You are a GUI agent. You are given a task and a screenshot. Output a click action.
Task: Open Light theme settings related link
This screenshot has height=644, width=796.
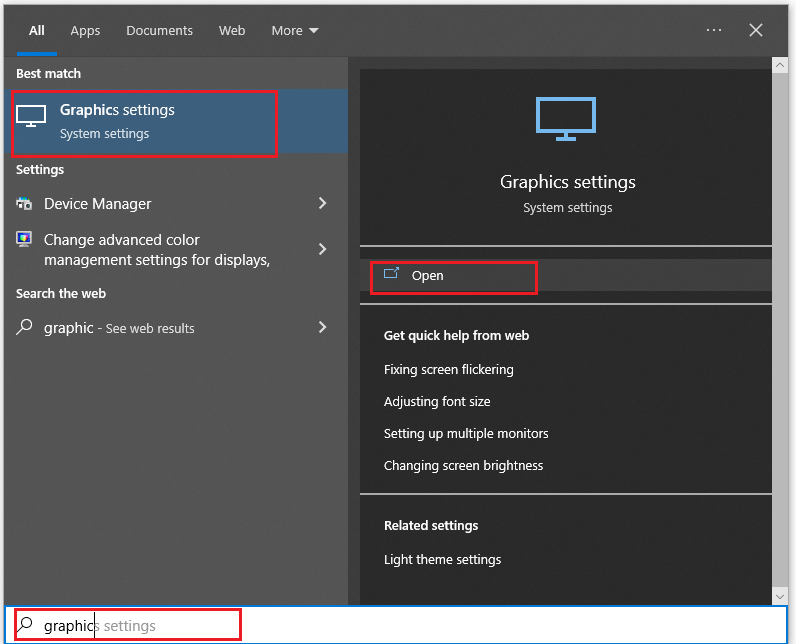443,559
